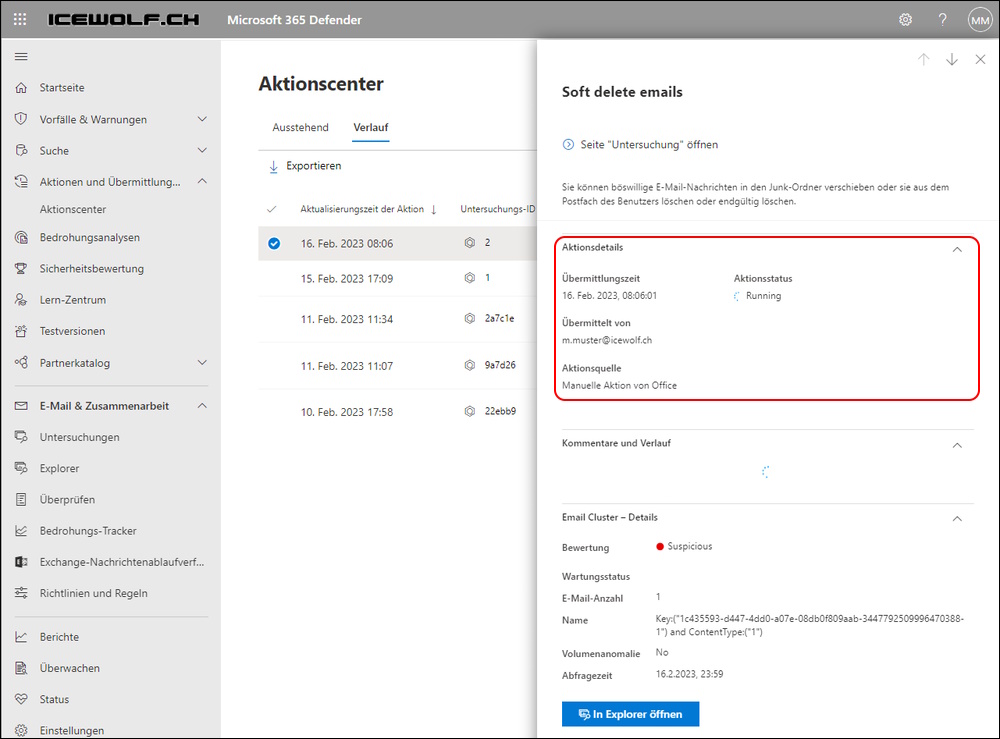Click the Bedrohungsanalysen icon
Viewport: 1000px width, 739px height.
pos(21,237)
